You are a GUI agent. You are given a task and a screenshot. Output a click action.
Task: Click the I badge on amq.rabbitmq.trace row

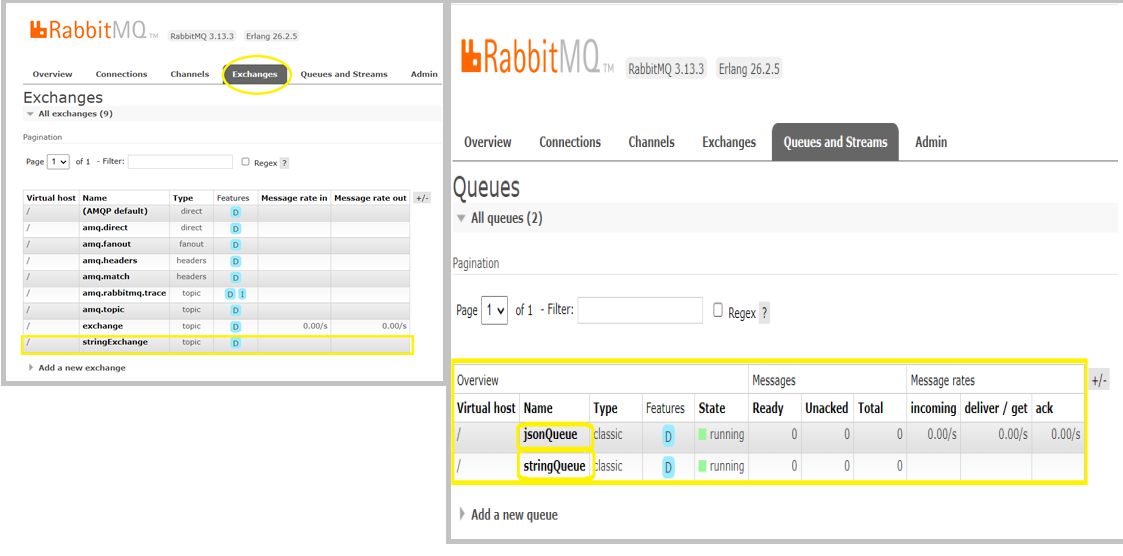click(x=242, y=294)
